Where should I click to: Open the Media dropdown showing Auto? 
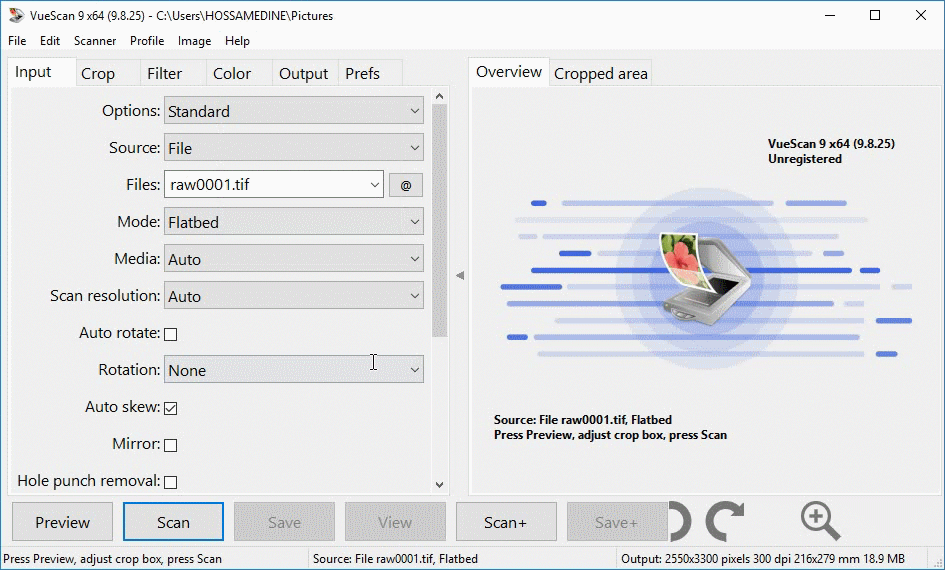(x=294, y=259)
